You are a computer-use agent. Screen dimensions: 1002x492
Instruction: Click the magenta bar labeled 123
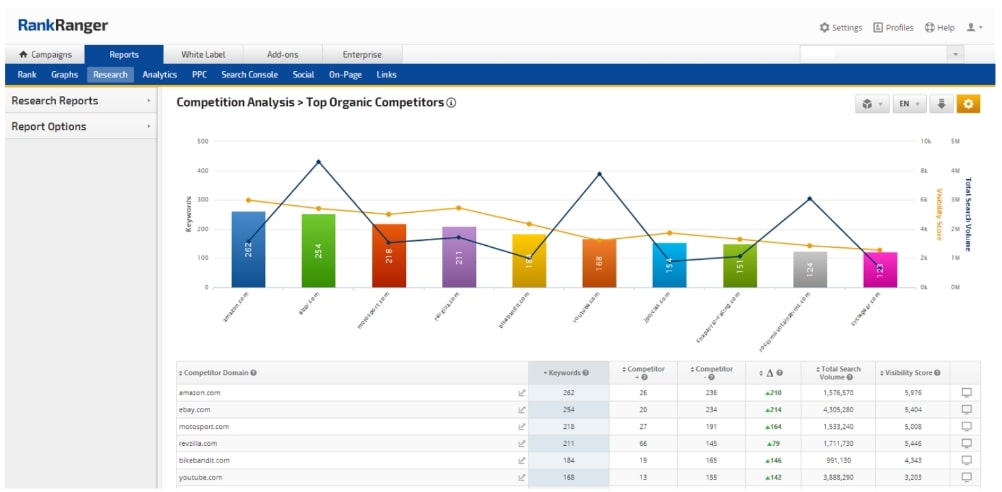[x=880, y=270]
